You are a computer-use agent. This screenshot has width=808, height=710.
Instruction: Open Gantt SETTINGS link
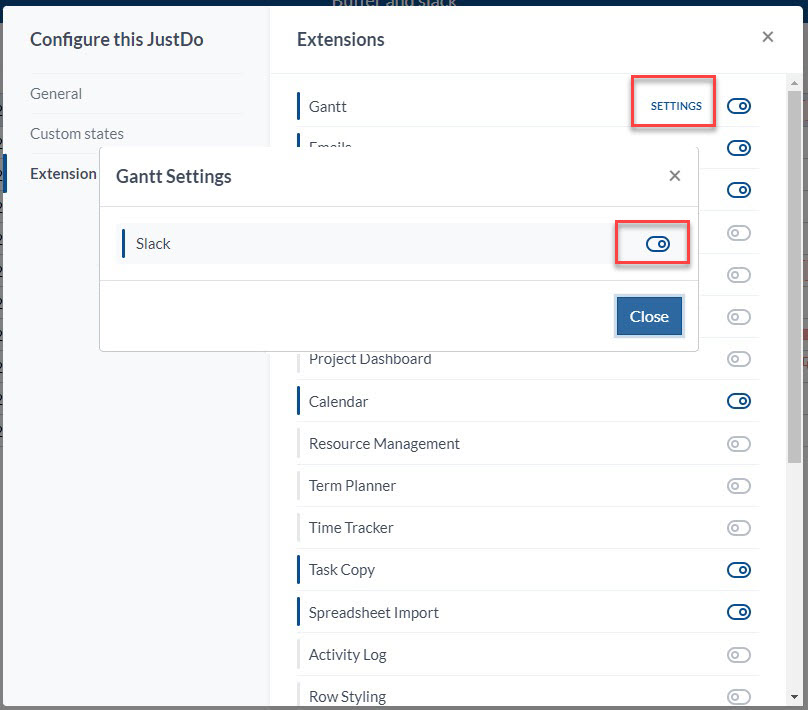[x=676, y=106]
